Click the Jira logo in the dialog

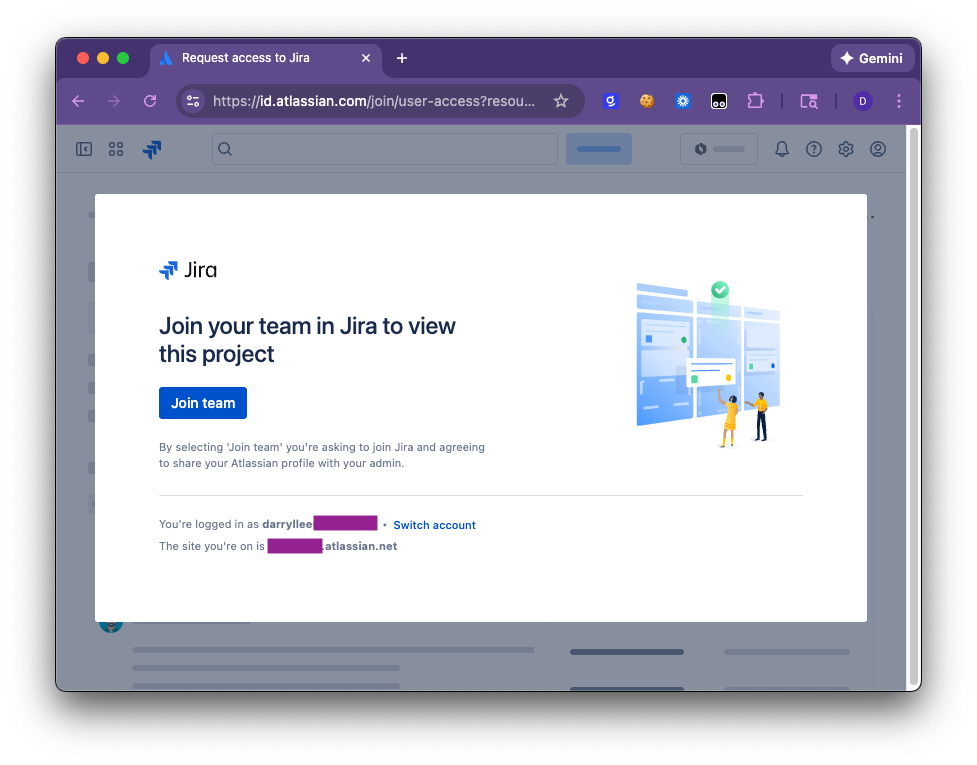click(188, 270)
